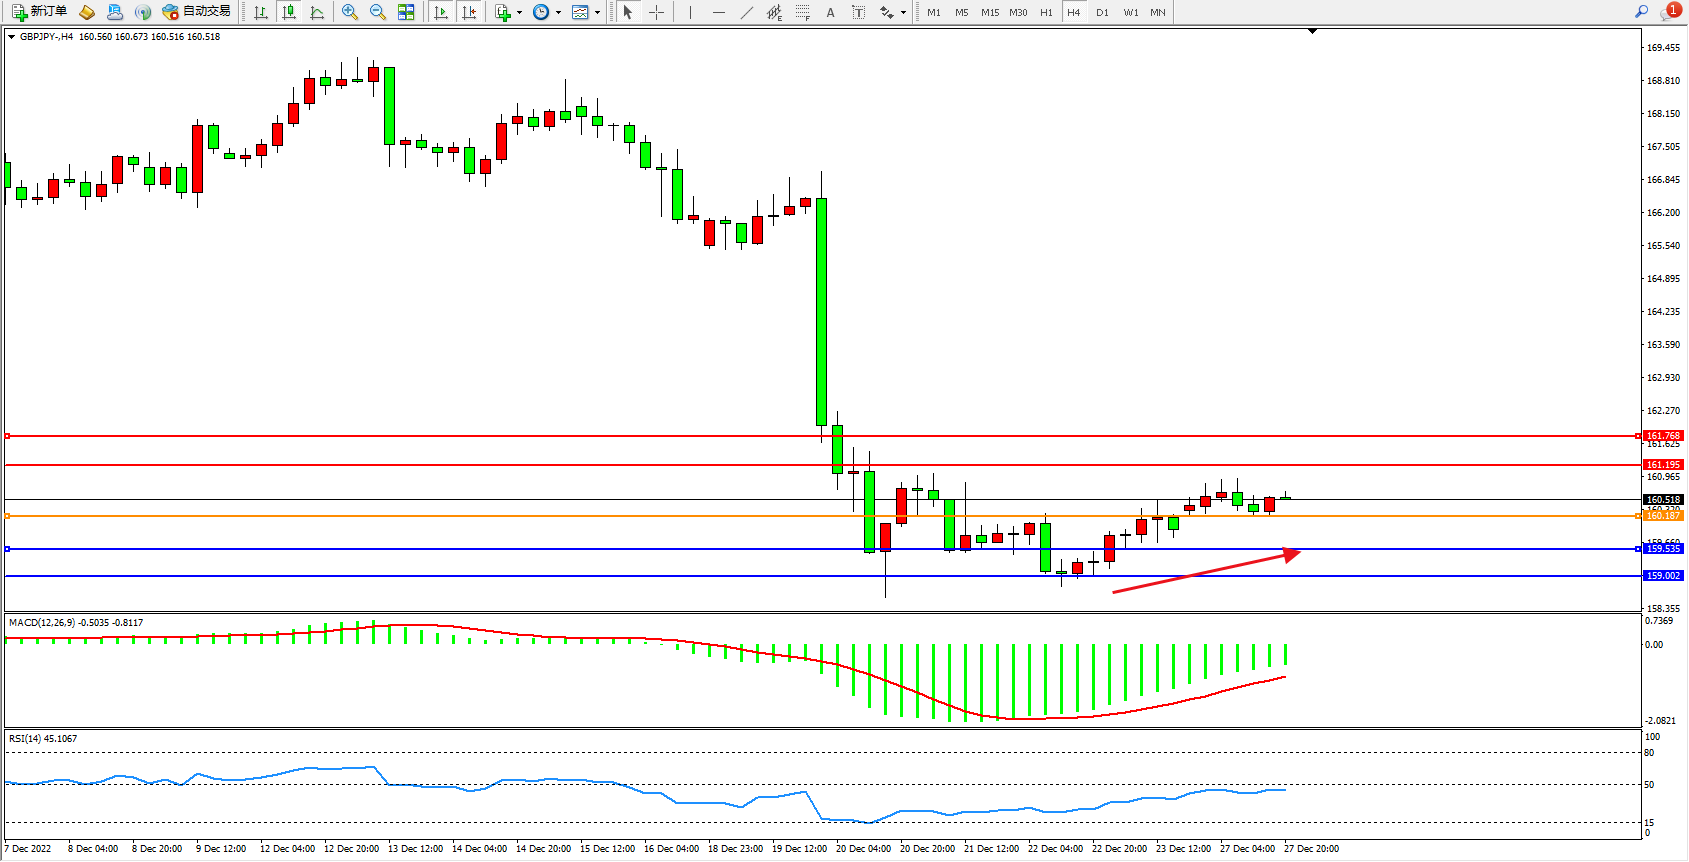This screenshot has height=862, width=1689.
Task: Open the search magnifier icon
Action: [x=1641, y=12]
